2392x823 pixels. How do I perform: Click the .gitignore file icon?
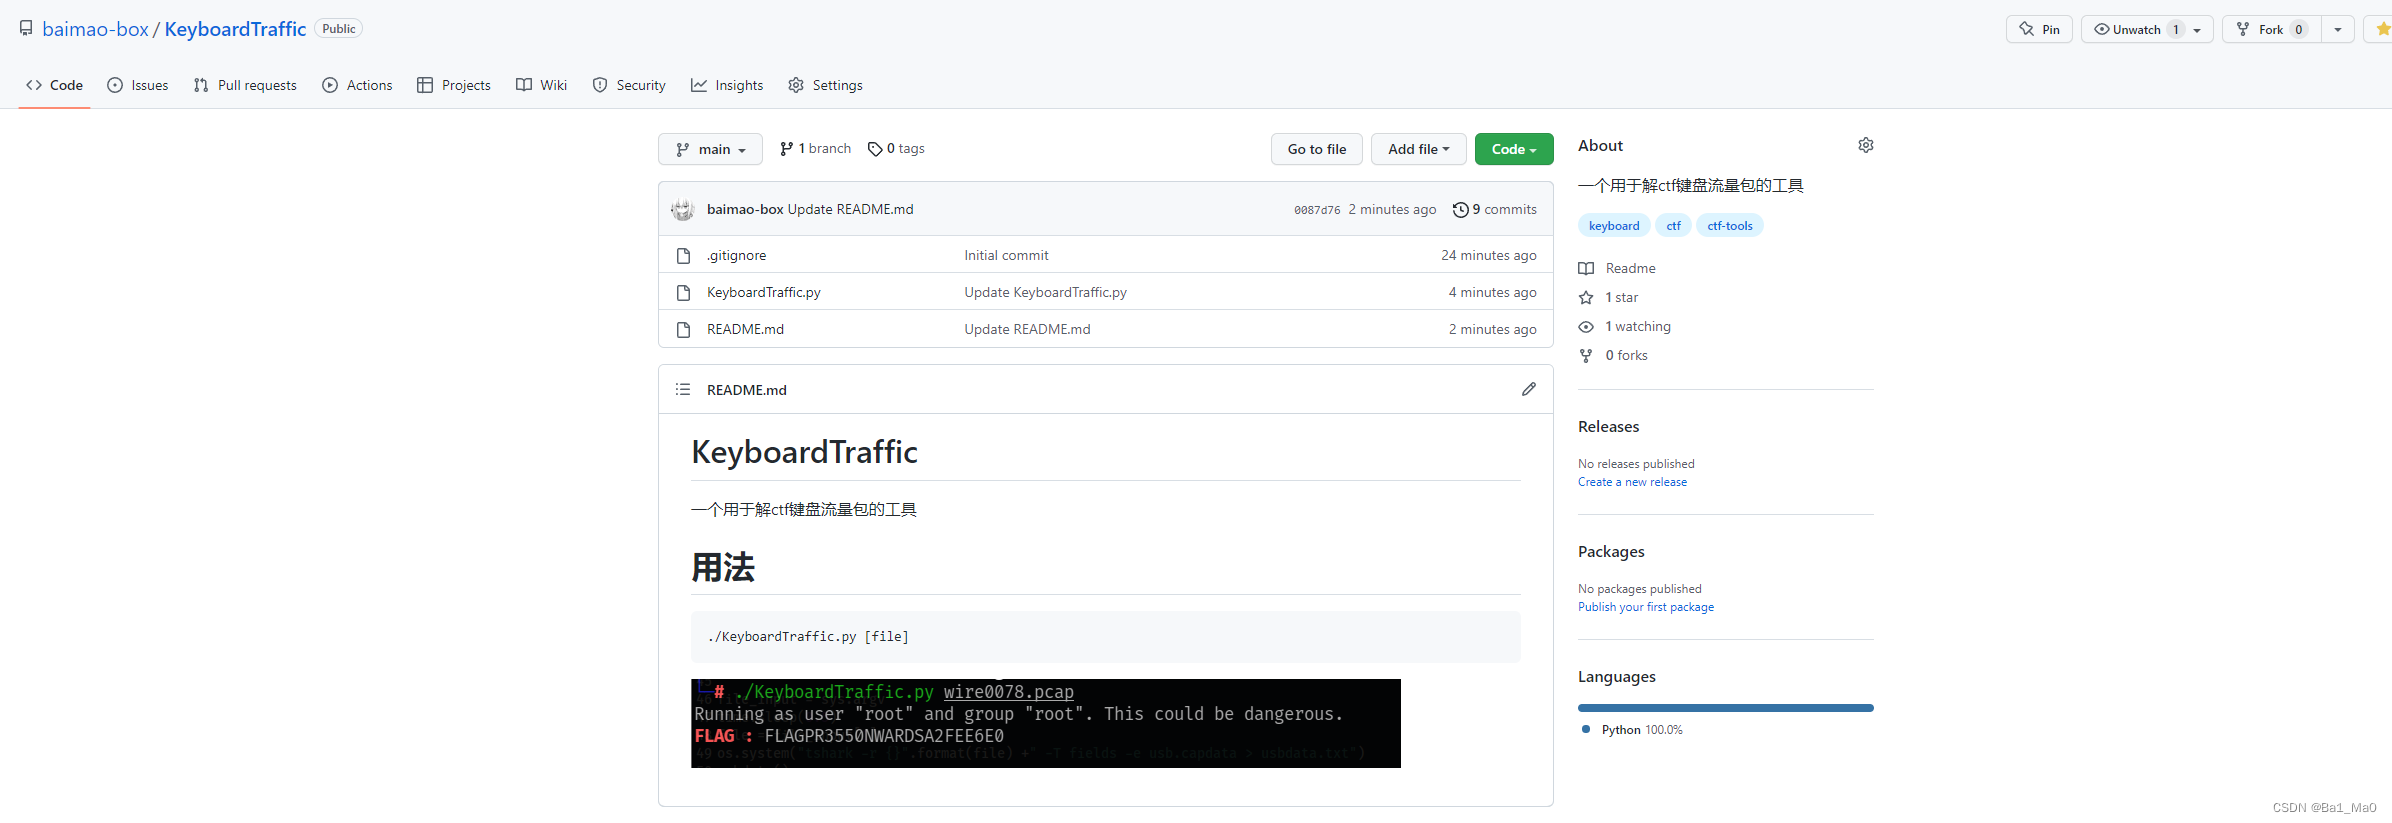click(x=683, y=255)
